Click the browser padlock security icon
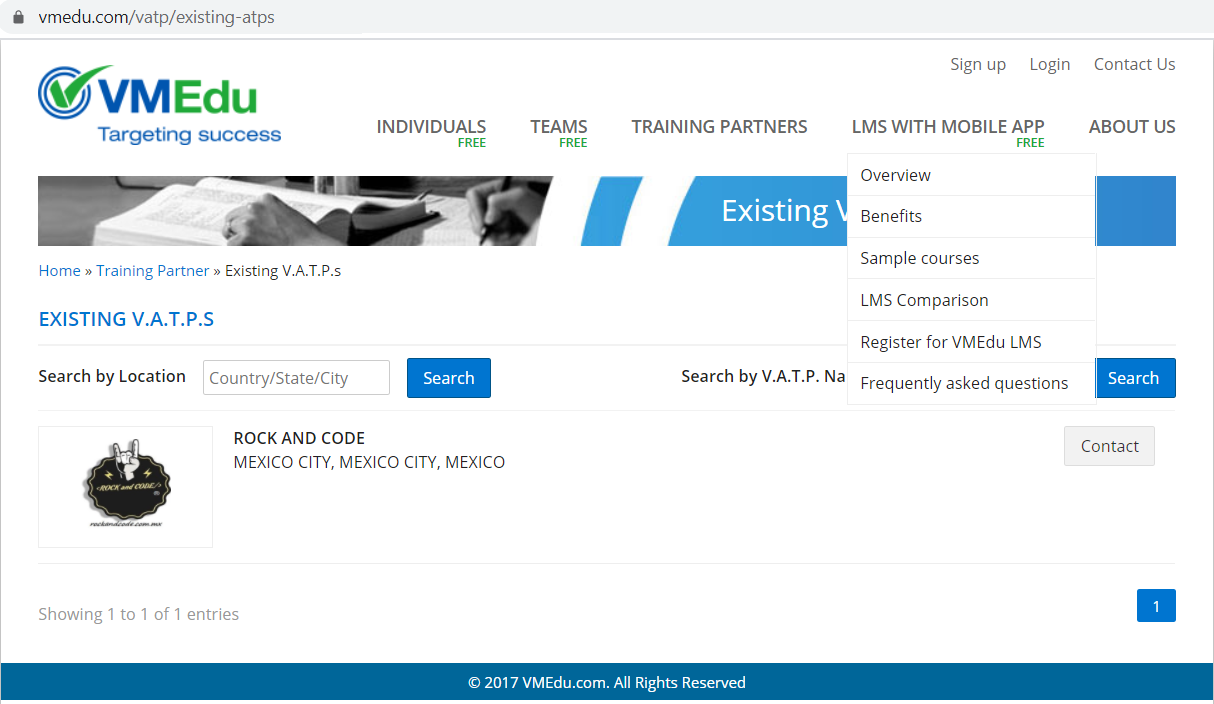This screenshot has height=704, width=1214. pos(17,17)
